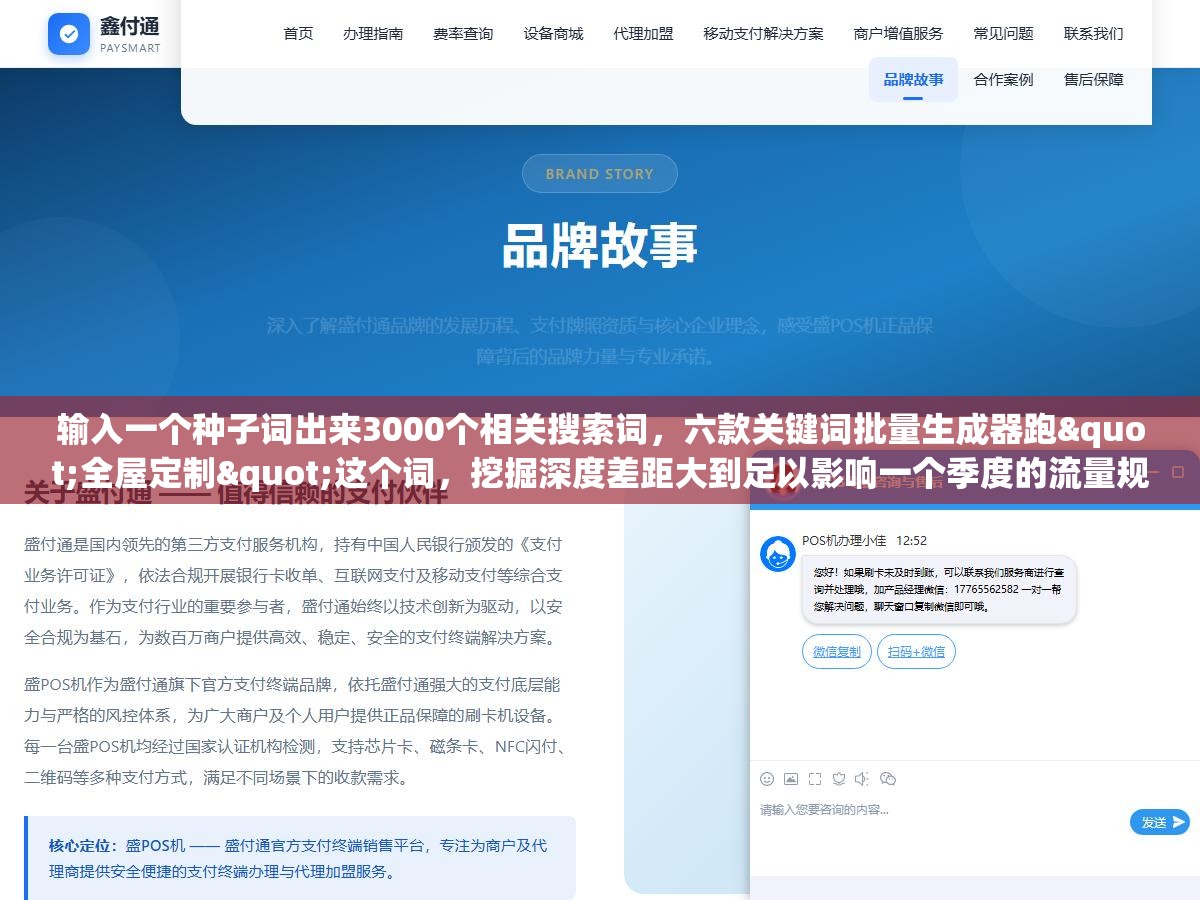Open 办理指南 menu item
The height and width of the screenshot is (900, 1200).
pos(373,33)
